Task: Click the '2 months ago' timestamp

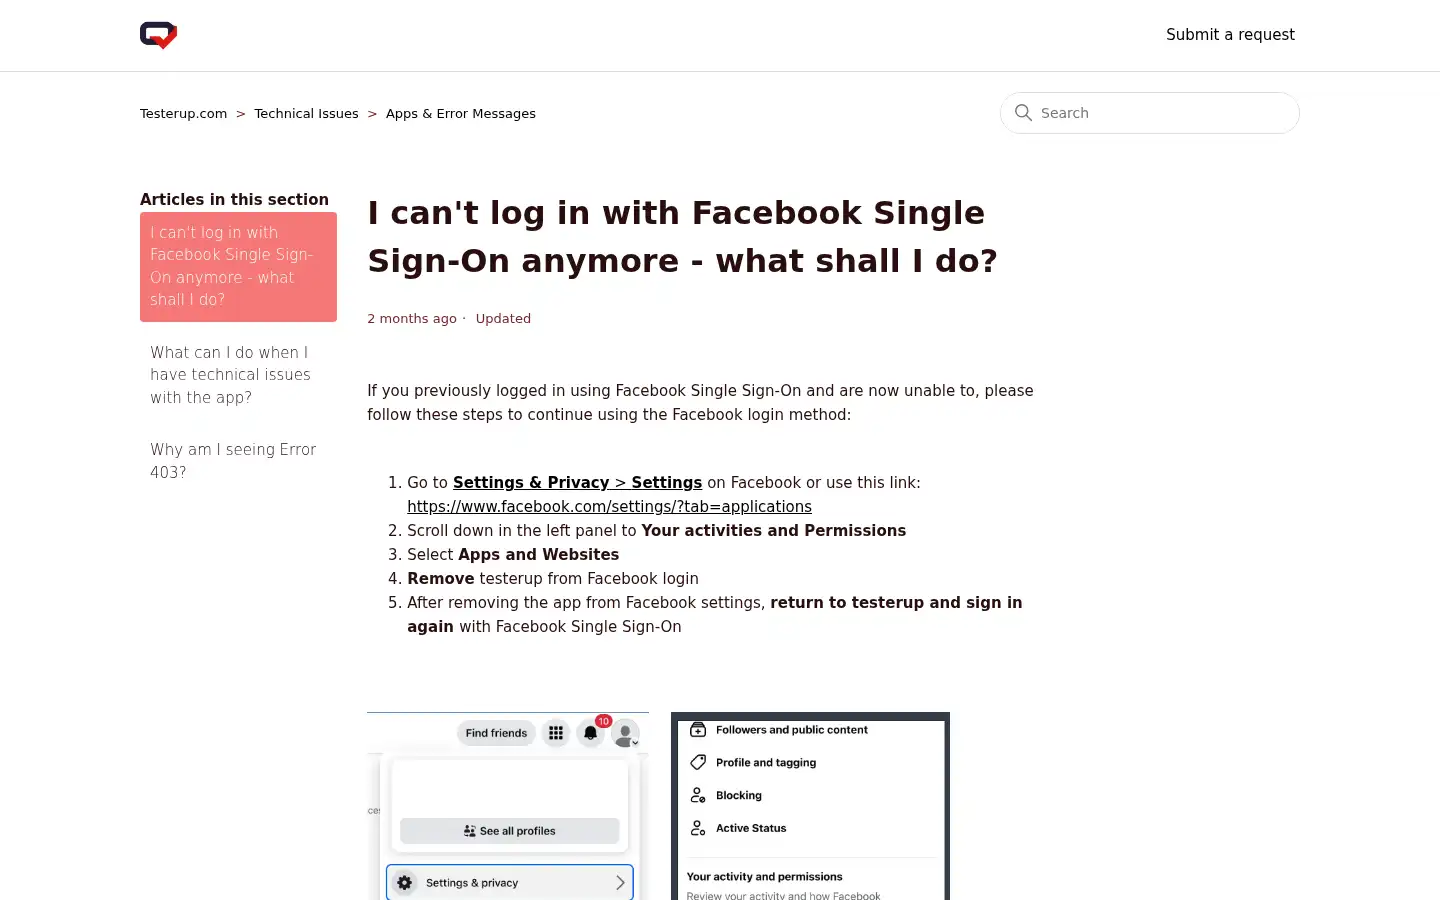Action: tap(412, 319)
